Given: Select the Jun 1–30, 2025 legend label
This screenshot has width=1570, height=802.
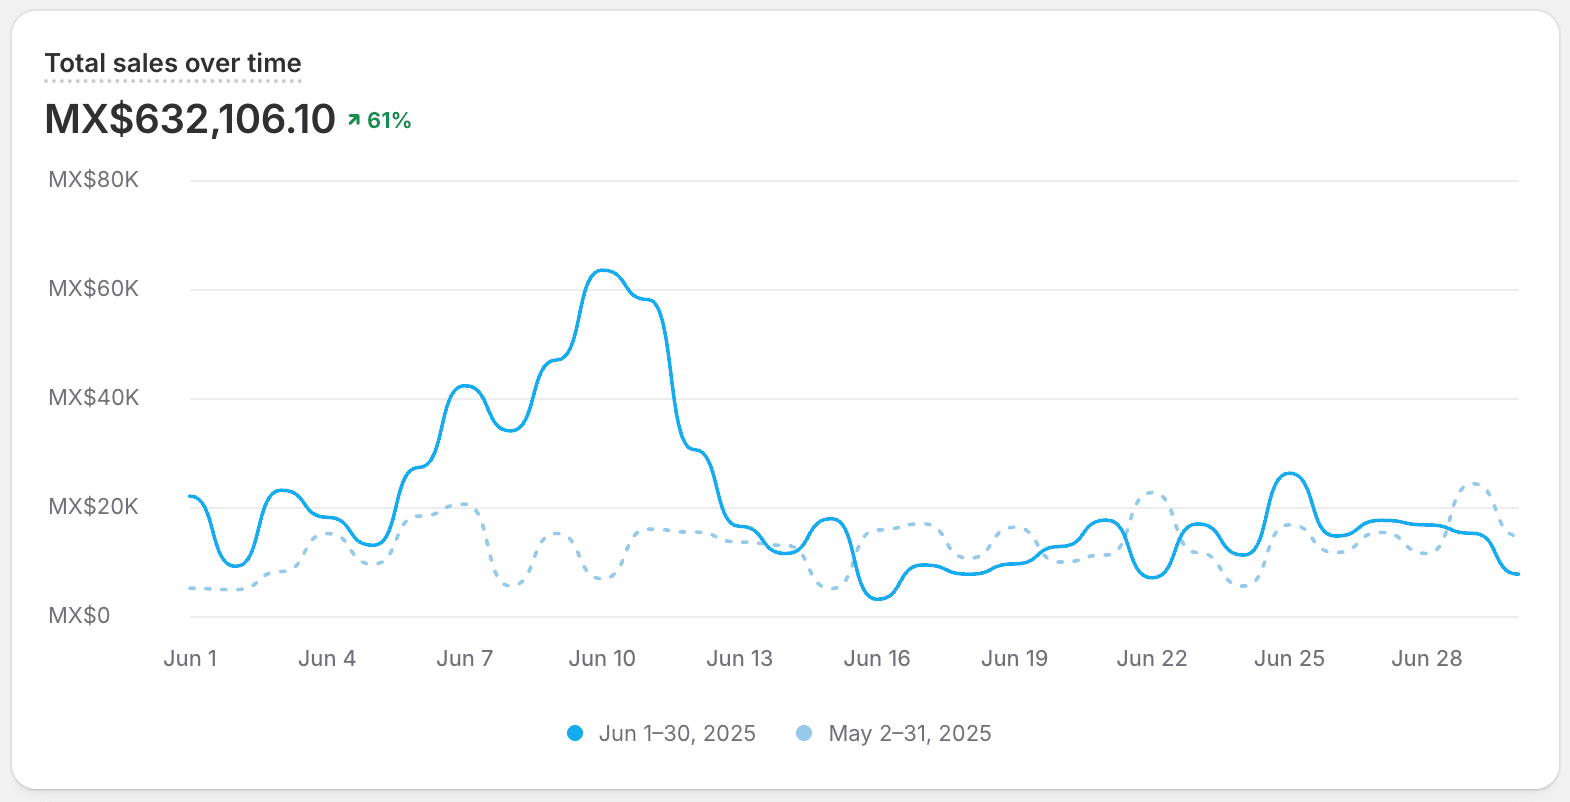Looking at the screenshot, I should coord(677,733).
